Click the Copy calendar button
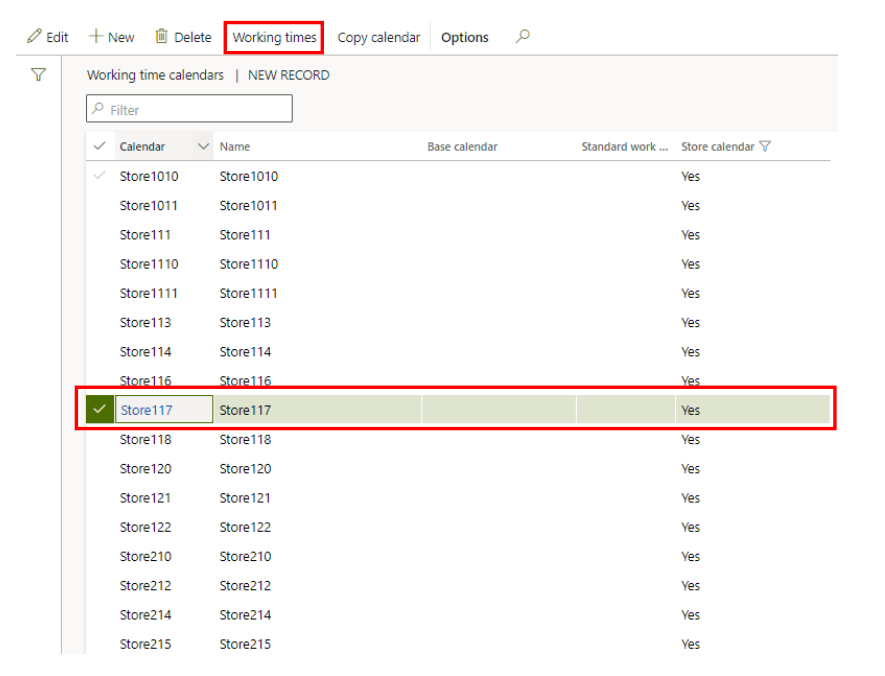 pyautogui.click(x=378, y=38)
